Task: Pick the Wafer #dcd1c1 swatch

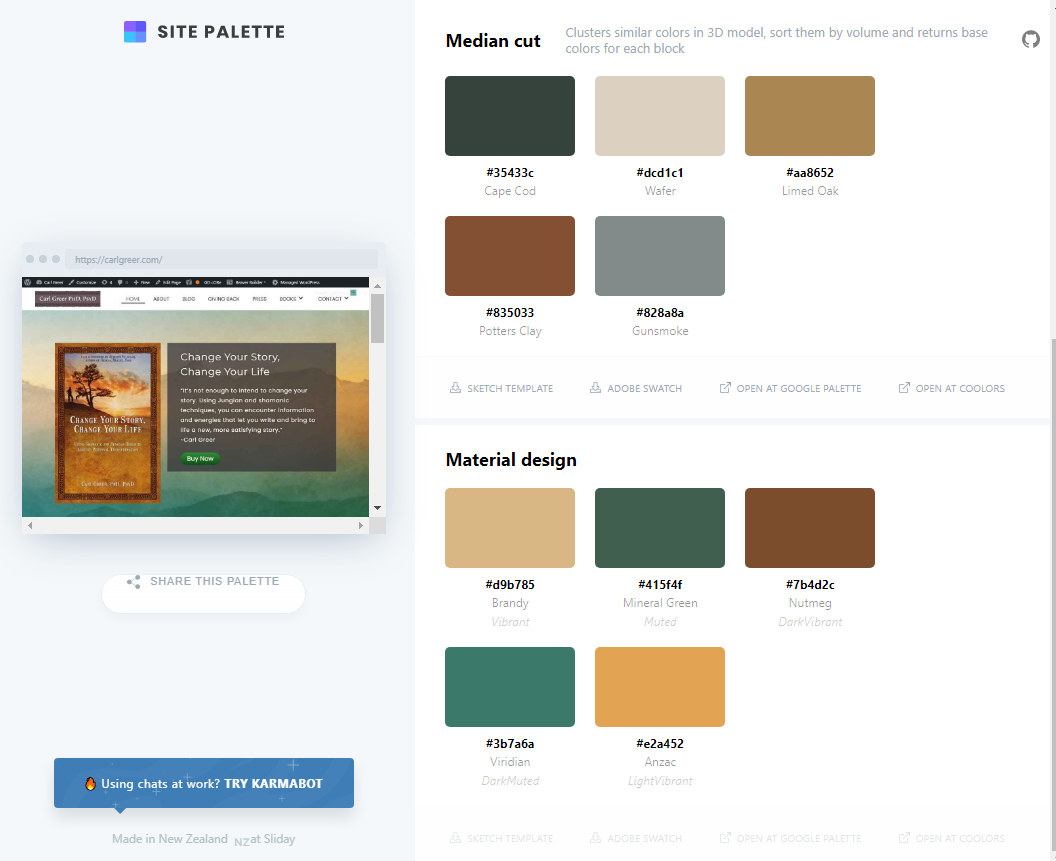Action: click(x=660, y=116)
